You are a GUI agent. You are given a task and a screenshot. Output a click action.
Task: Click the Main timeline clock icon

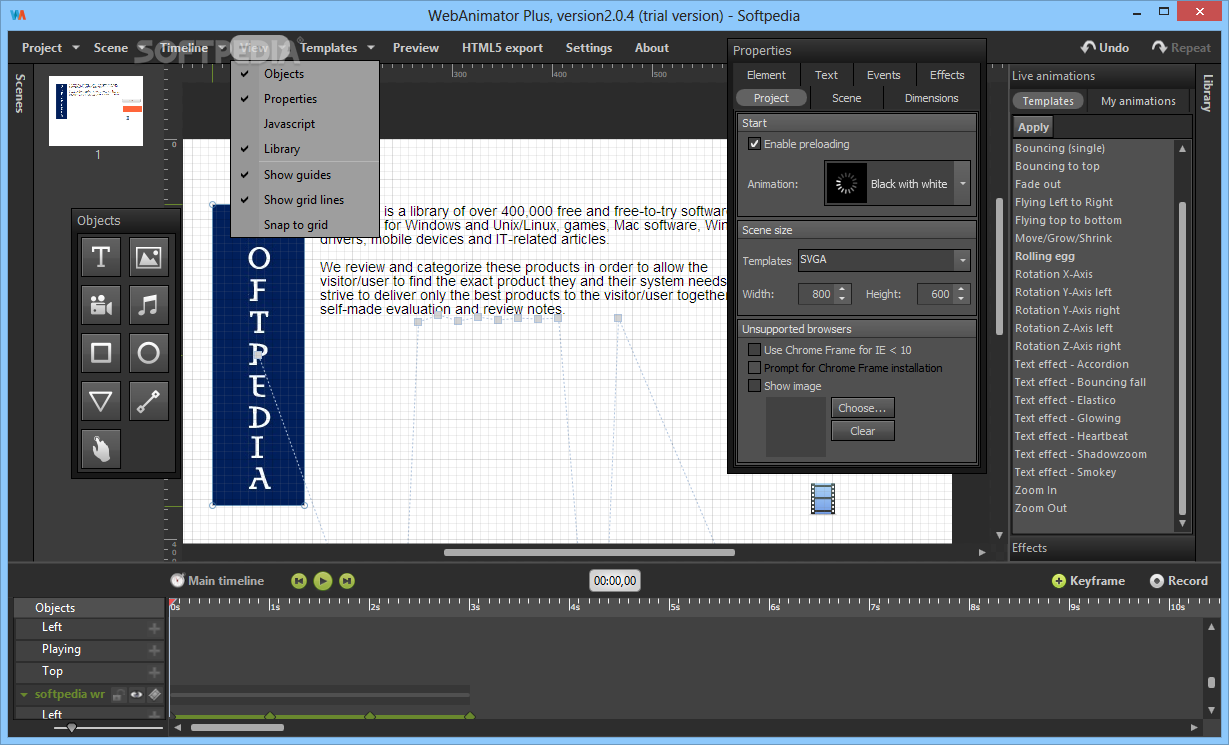coord(177,580)
